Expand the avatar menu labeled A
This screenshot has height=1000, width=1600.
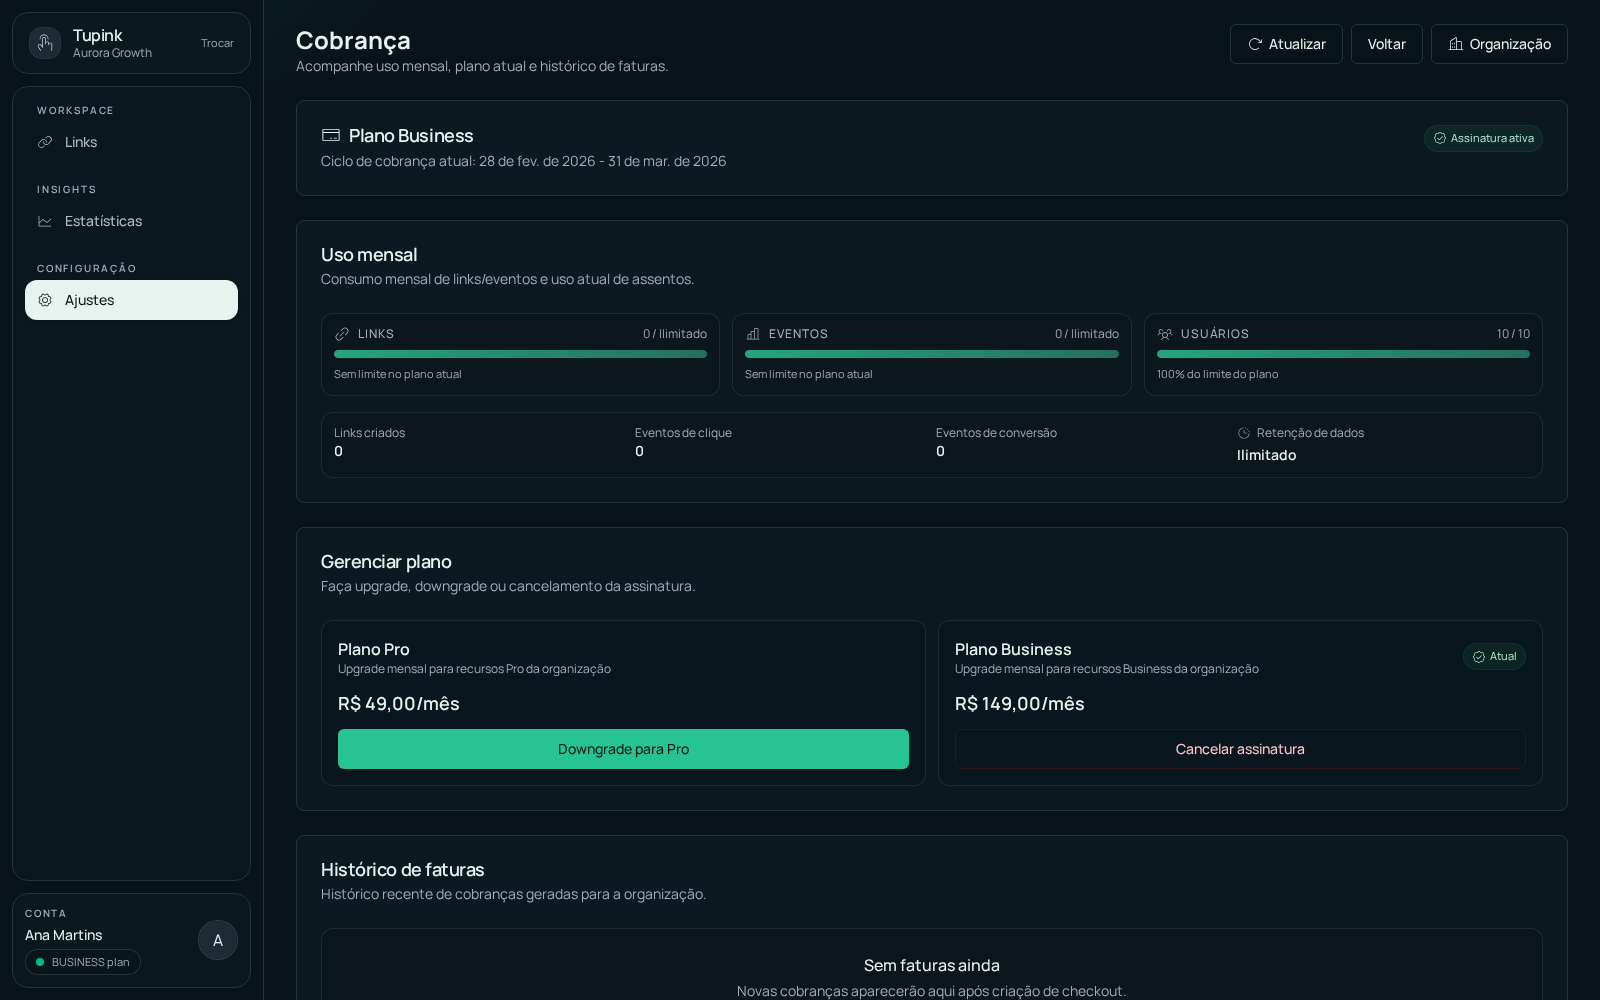218,940
